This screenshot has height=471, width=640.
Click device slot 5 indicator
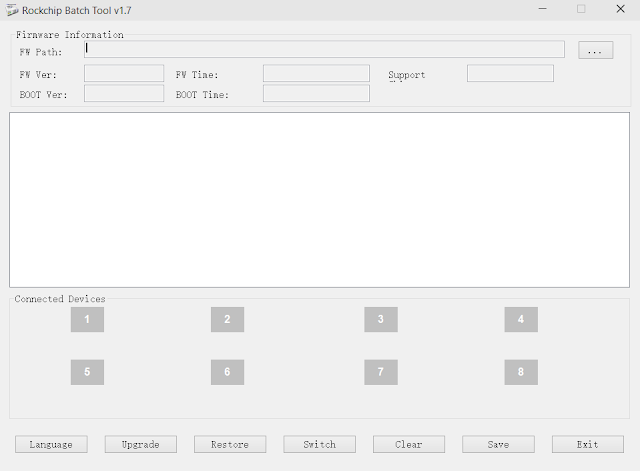87,372
